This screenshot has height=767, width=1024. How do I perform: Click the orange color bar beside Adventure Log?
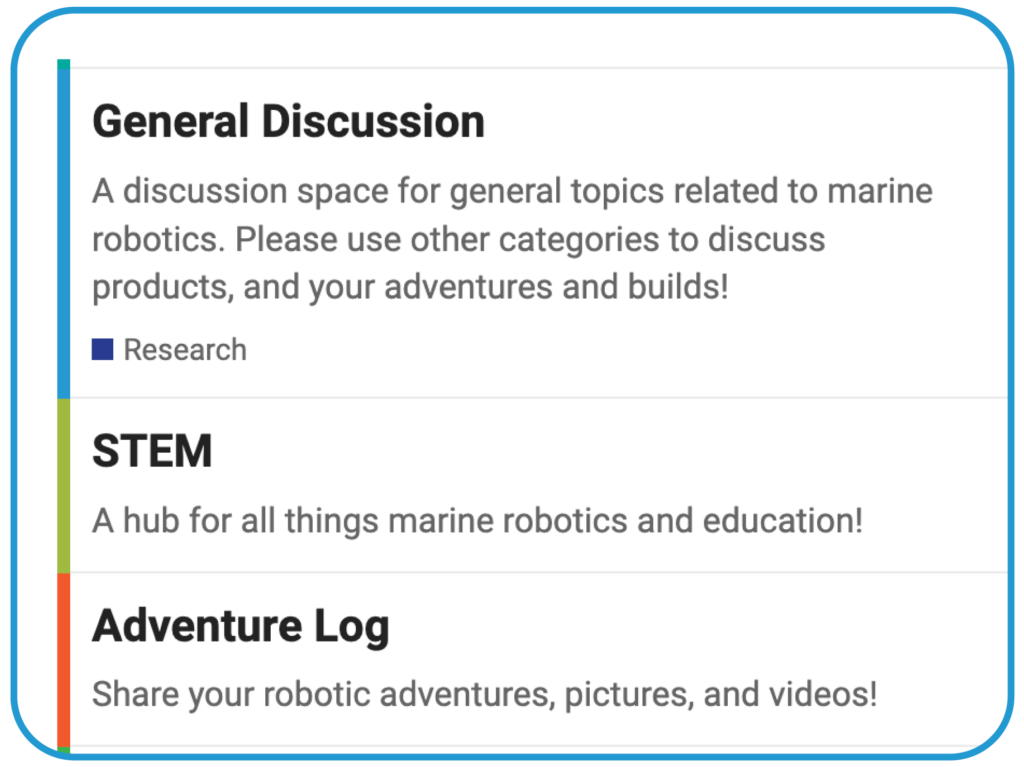coord(63,660)
